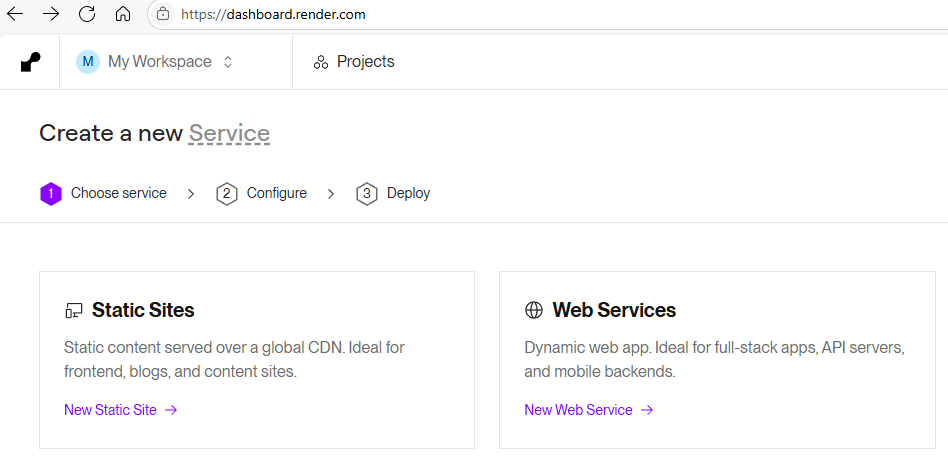The height and width of the screenshot is (461, 948).
Task: Follow the New Static Site link
Action: tap(120, 410)
